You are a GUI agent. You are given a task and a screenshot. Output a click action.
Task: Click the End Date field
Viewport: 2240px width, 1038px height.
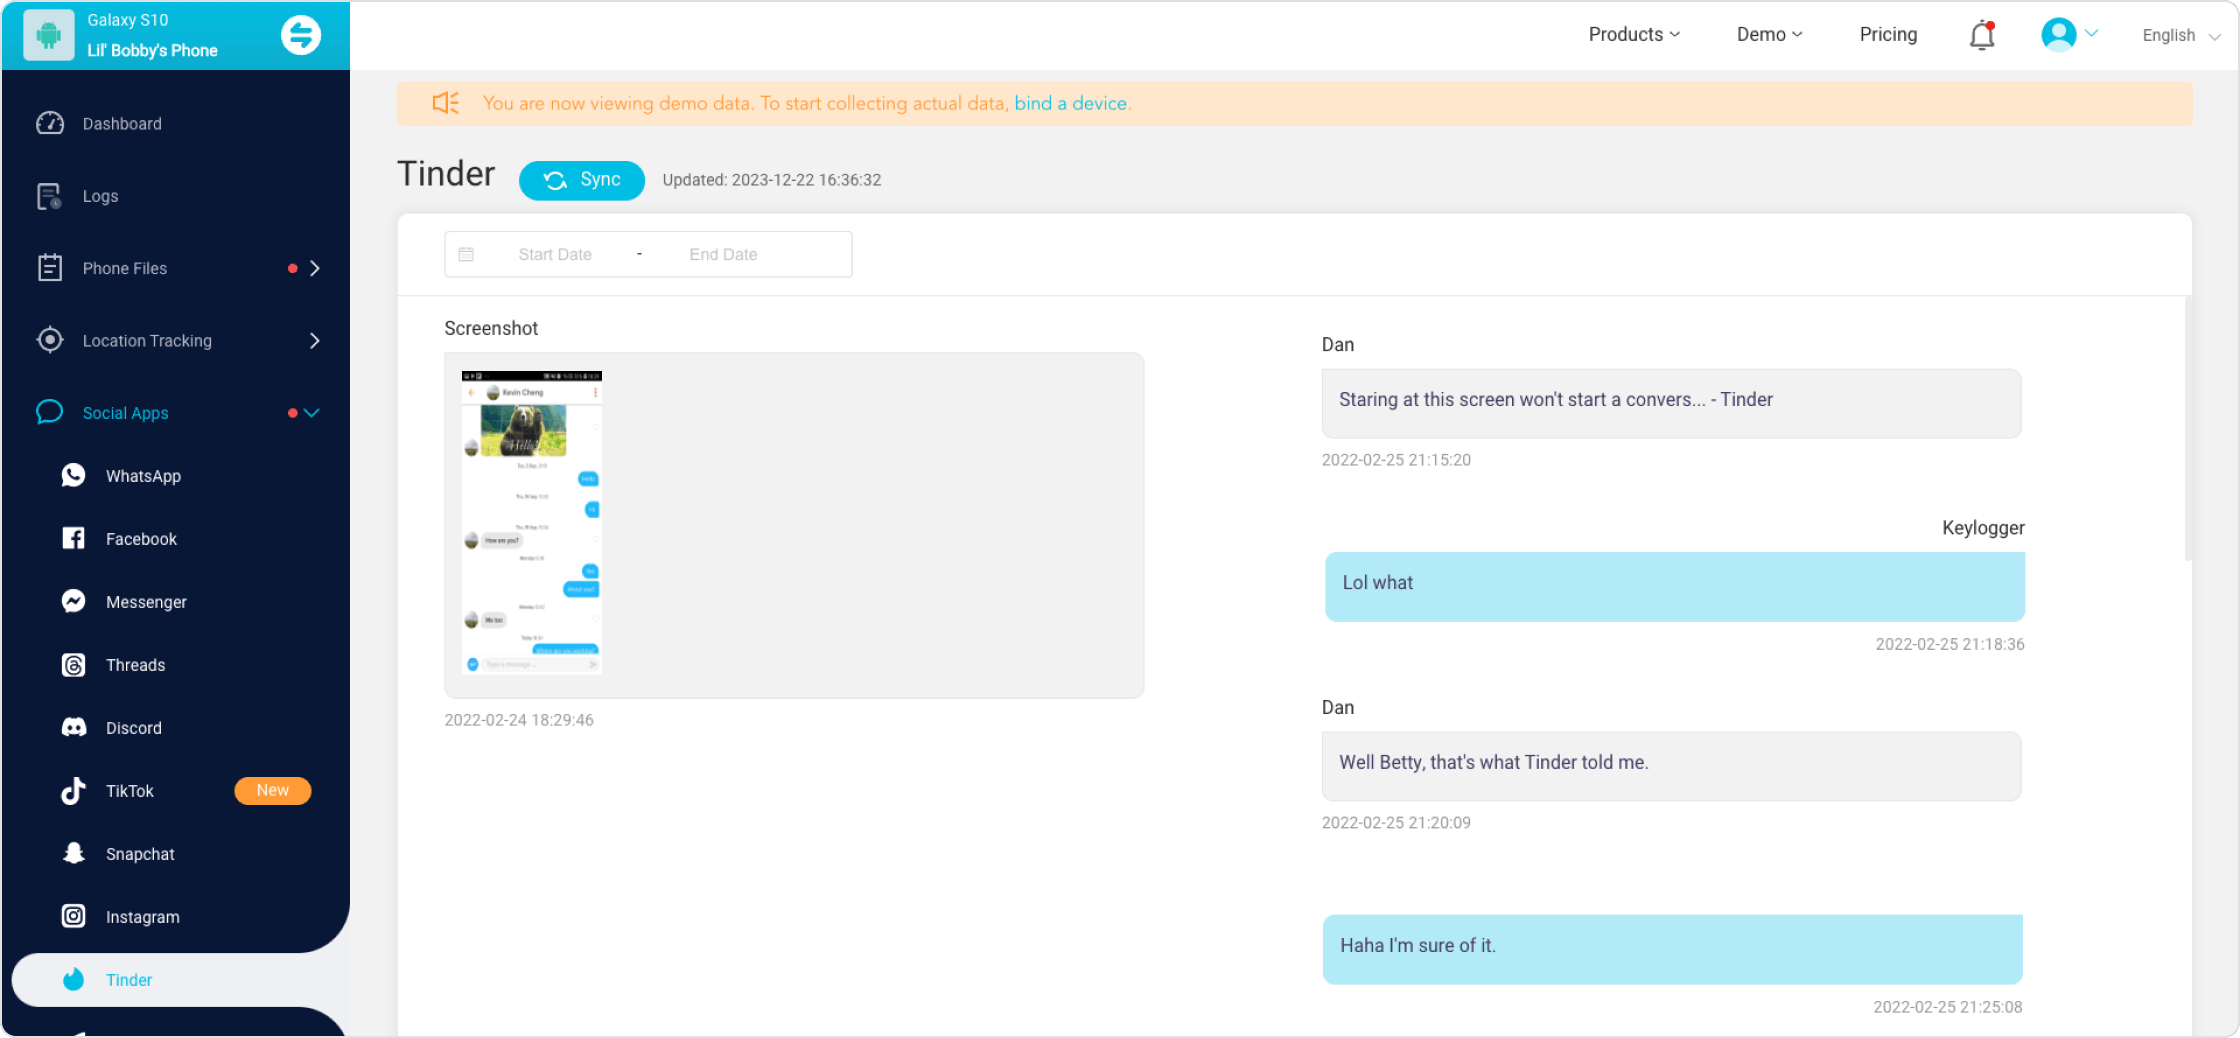coord(723,254)
